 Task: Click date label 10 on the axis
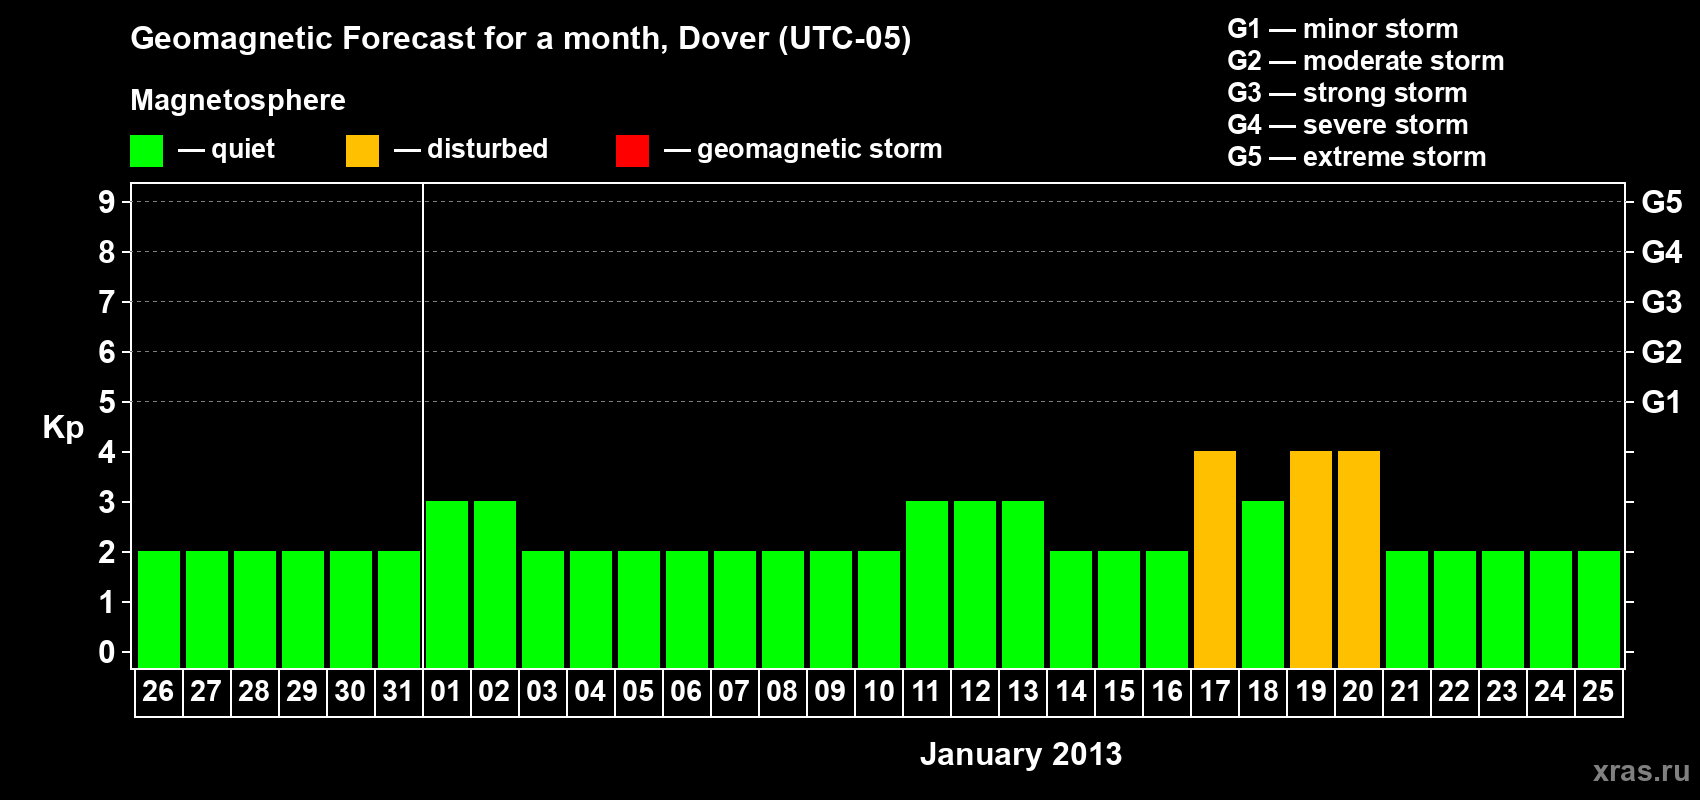[x=879, y=691]
